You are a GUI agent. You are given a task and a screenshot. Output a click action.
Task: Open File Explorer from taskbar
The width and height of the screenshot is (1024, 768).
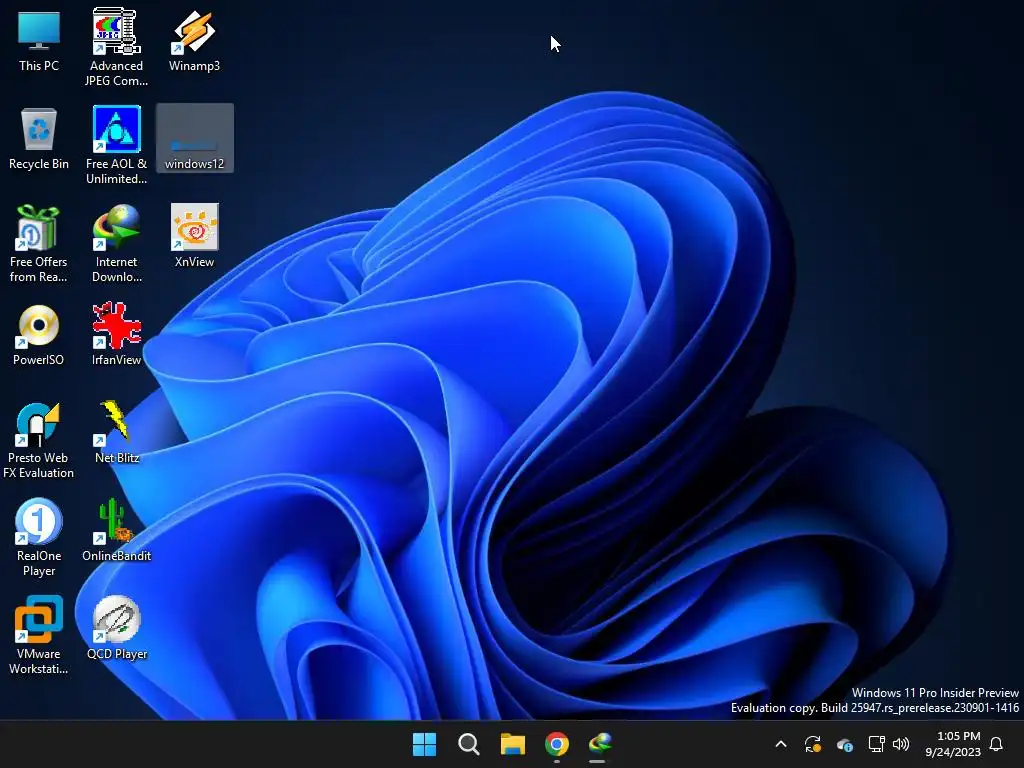click(x=513, y=744)
